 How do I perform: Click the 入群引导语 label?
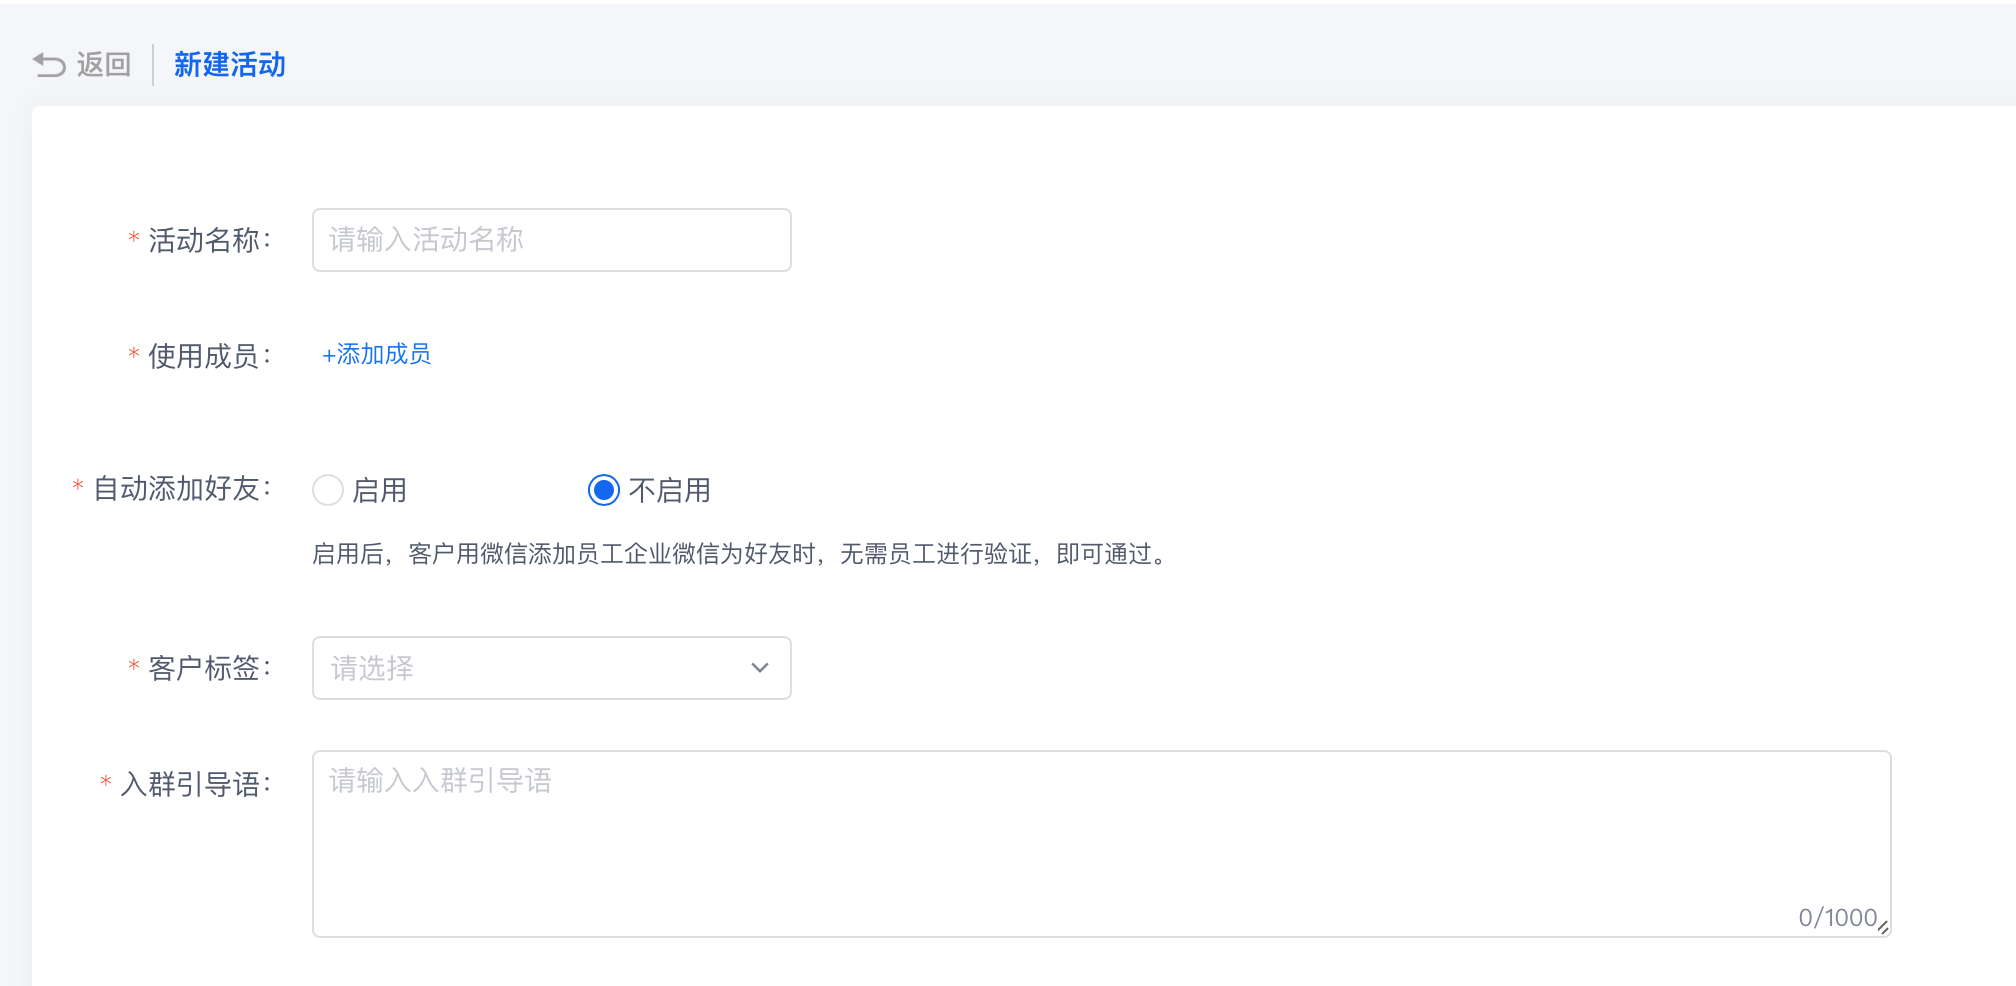[196, 784]
